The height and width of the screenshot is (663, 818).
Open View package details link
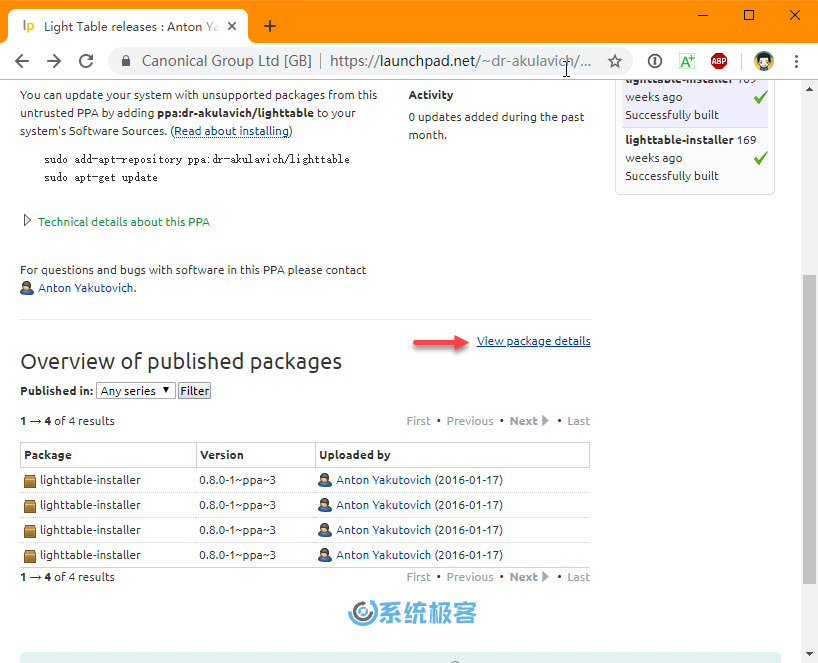coord(533,341)
